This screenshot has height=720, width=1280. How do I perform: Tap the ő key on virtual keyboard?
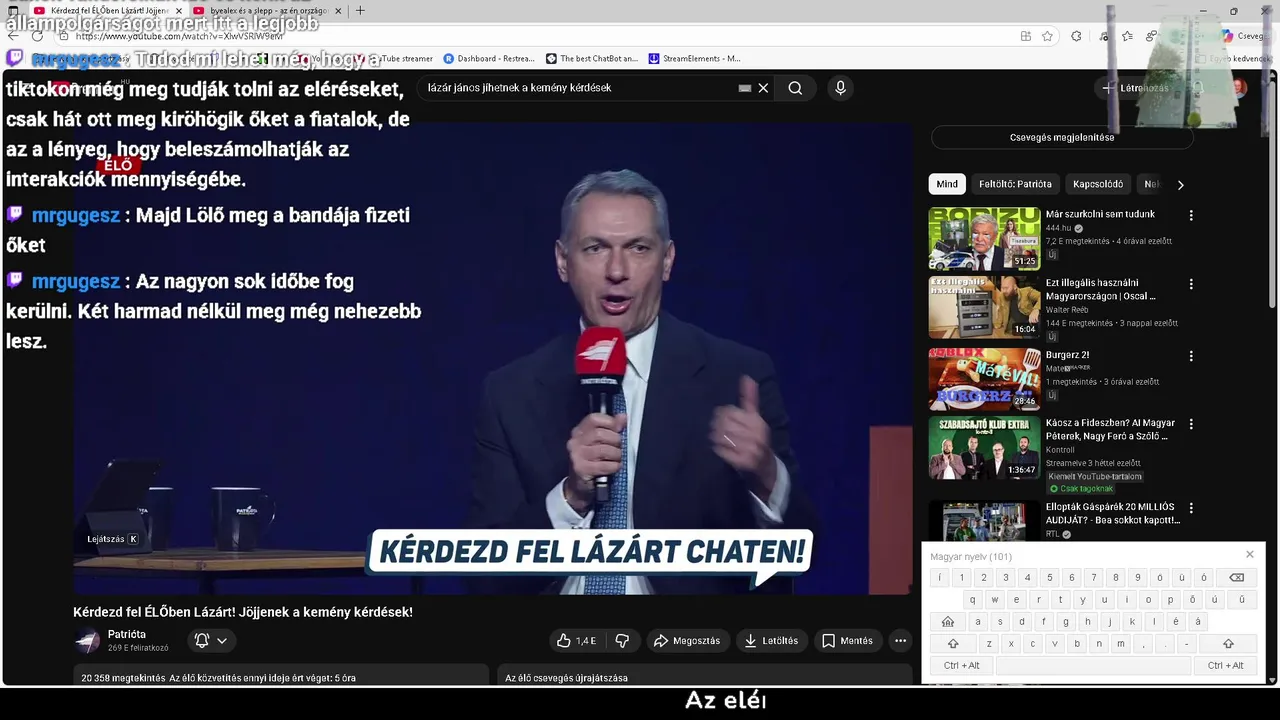[x=1192, y=600]
